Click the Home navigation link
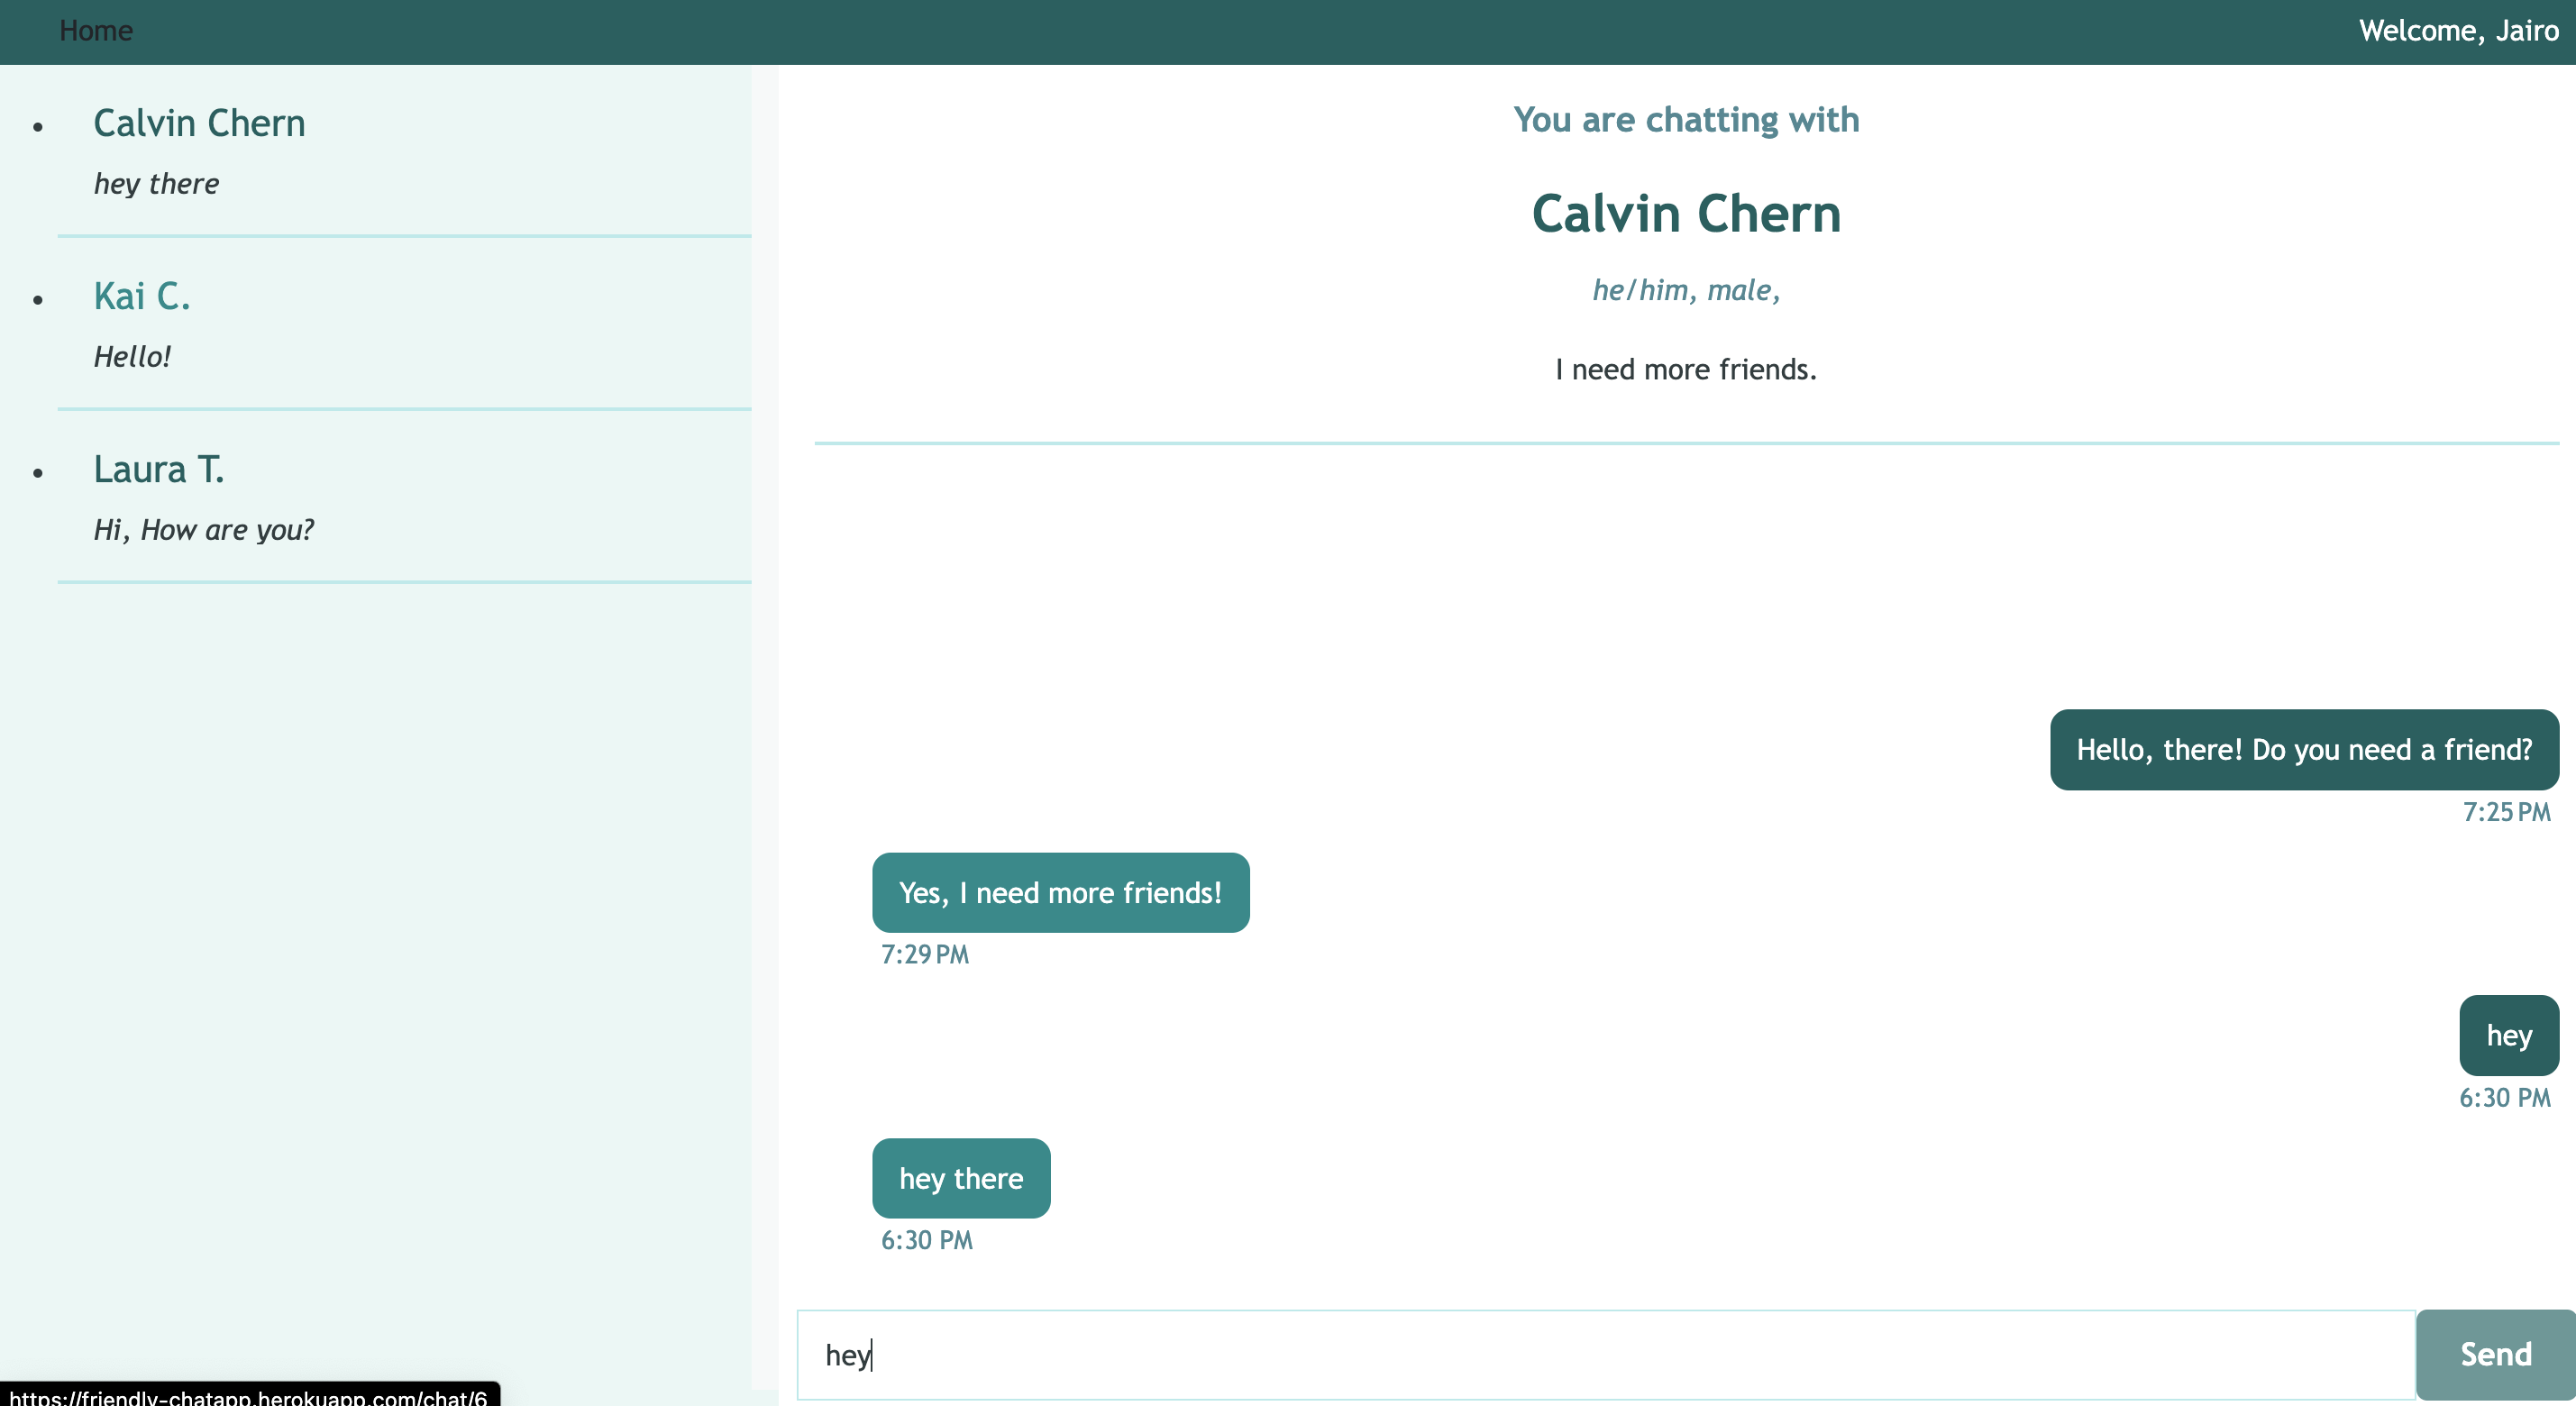 tap(95, 31)
